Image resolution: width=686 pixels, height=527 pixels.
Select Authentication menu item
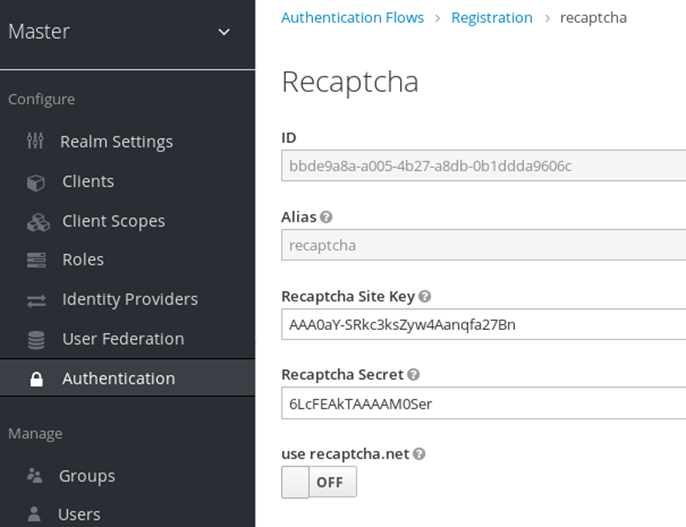click(119, 378)
